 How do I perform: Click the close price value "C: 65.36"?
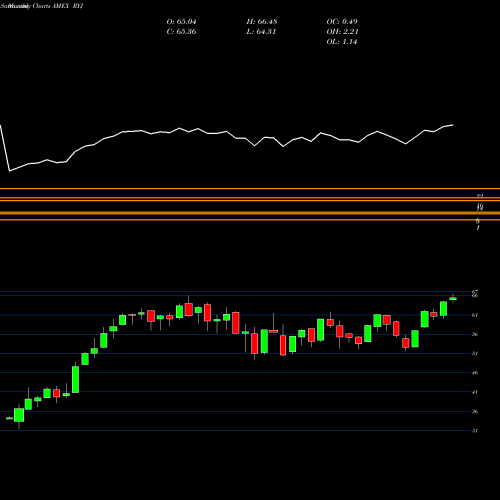coord(181,32)
